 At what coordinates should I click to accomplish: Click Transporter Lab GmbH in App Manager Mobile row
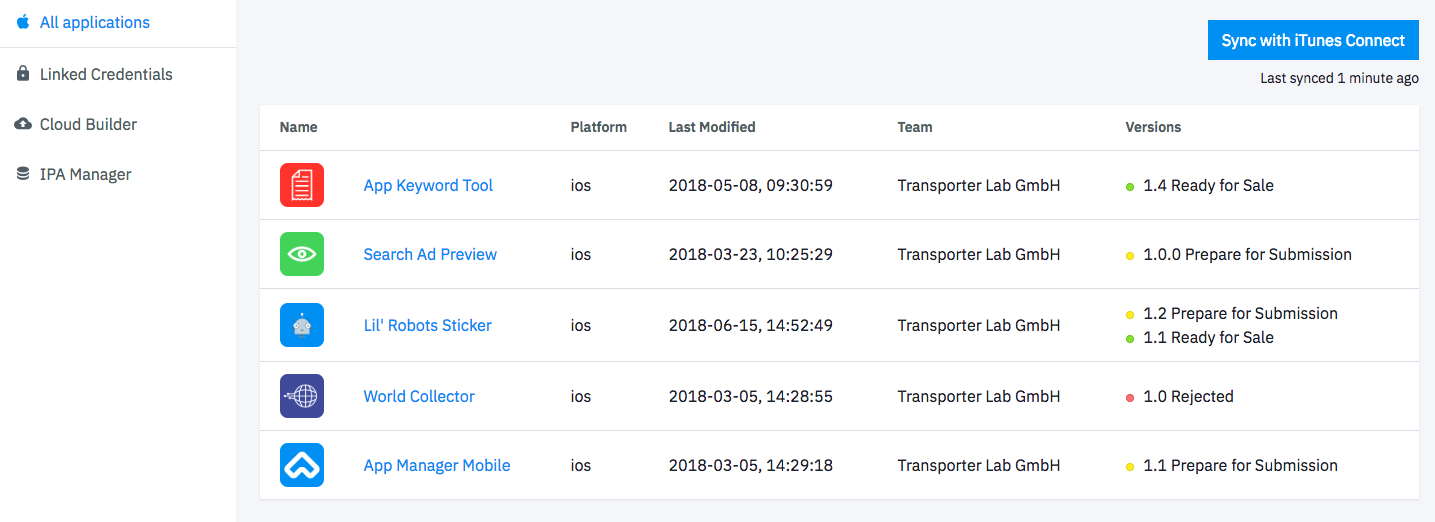[x=979, y=465]
